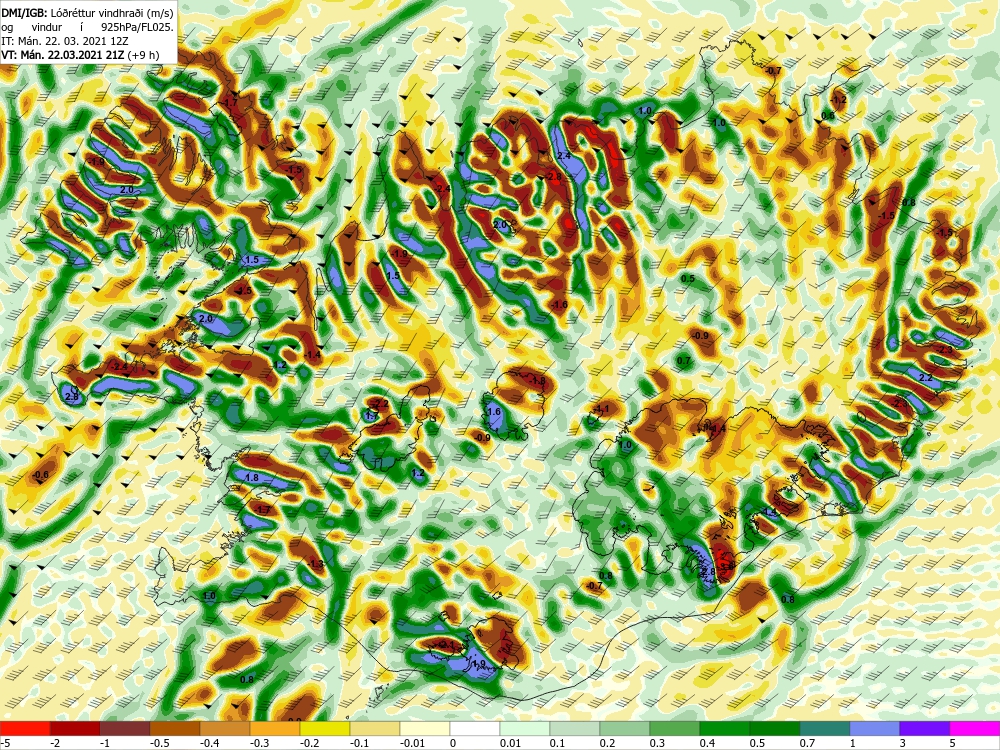Click the bright red legend swatch between -5 and -2
Viewport: 1000px width, 750px height.
[x=25, y=728]
